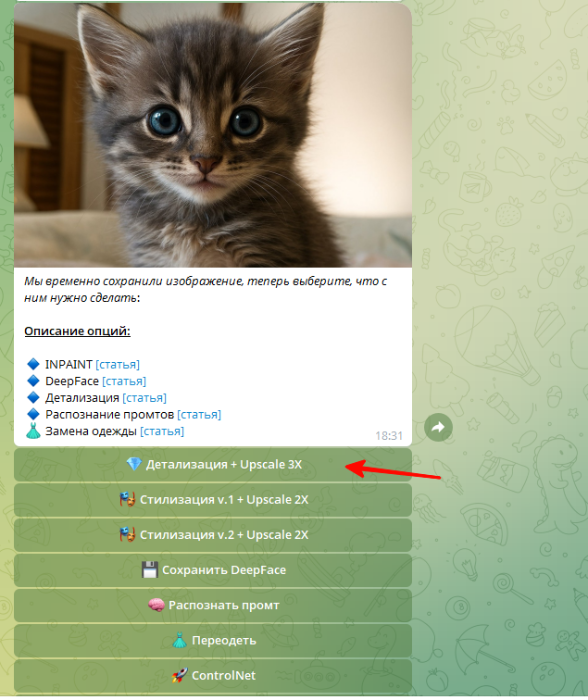Click the masks icon on Стилизация v.1
The image size is (588, 700).
127,500
